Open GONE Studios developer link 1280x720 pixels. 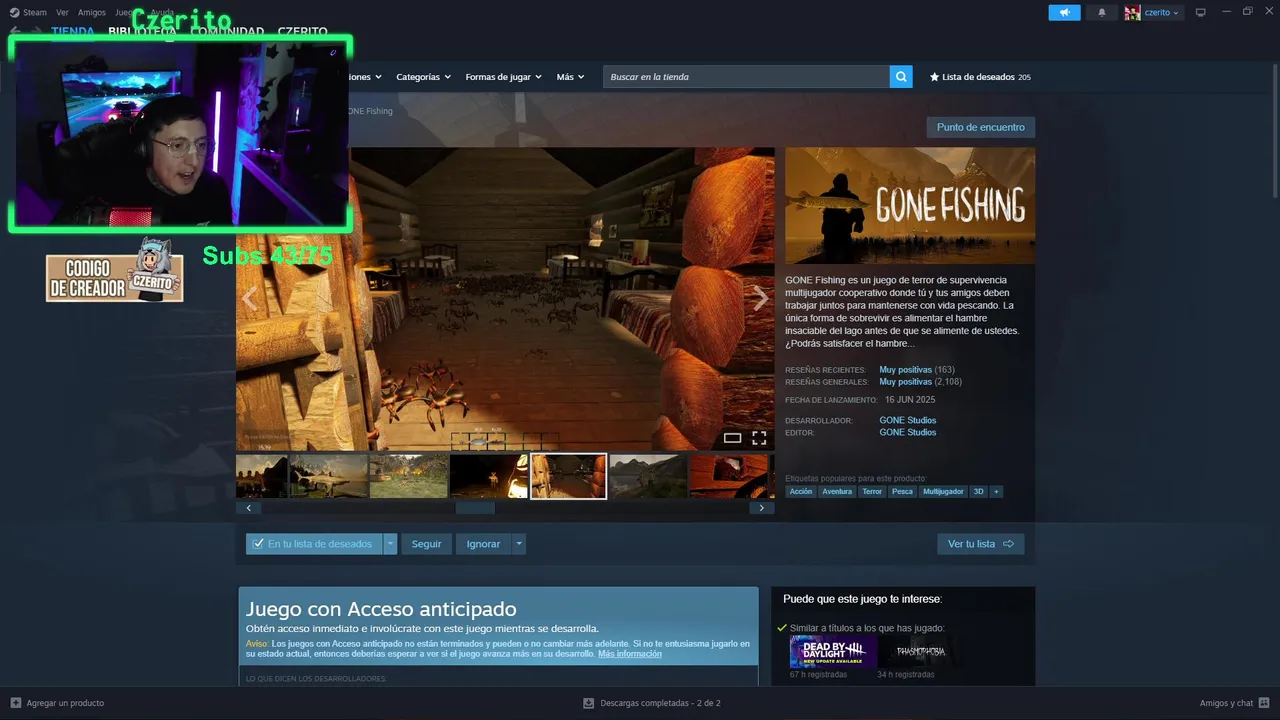(x=908, y=420)
